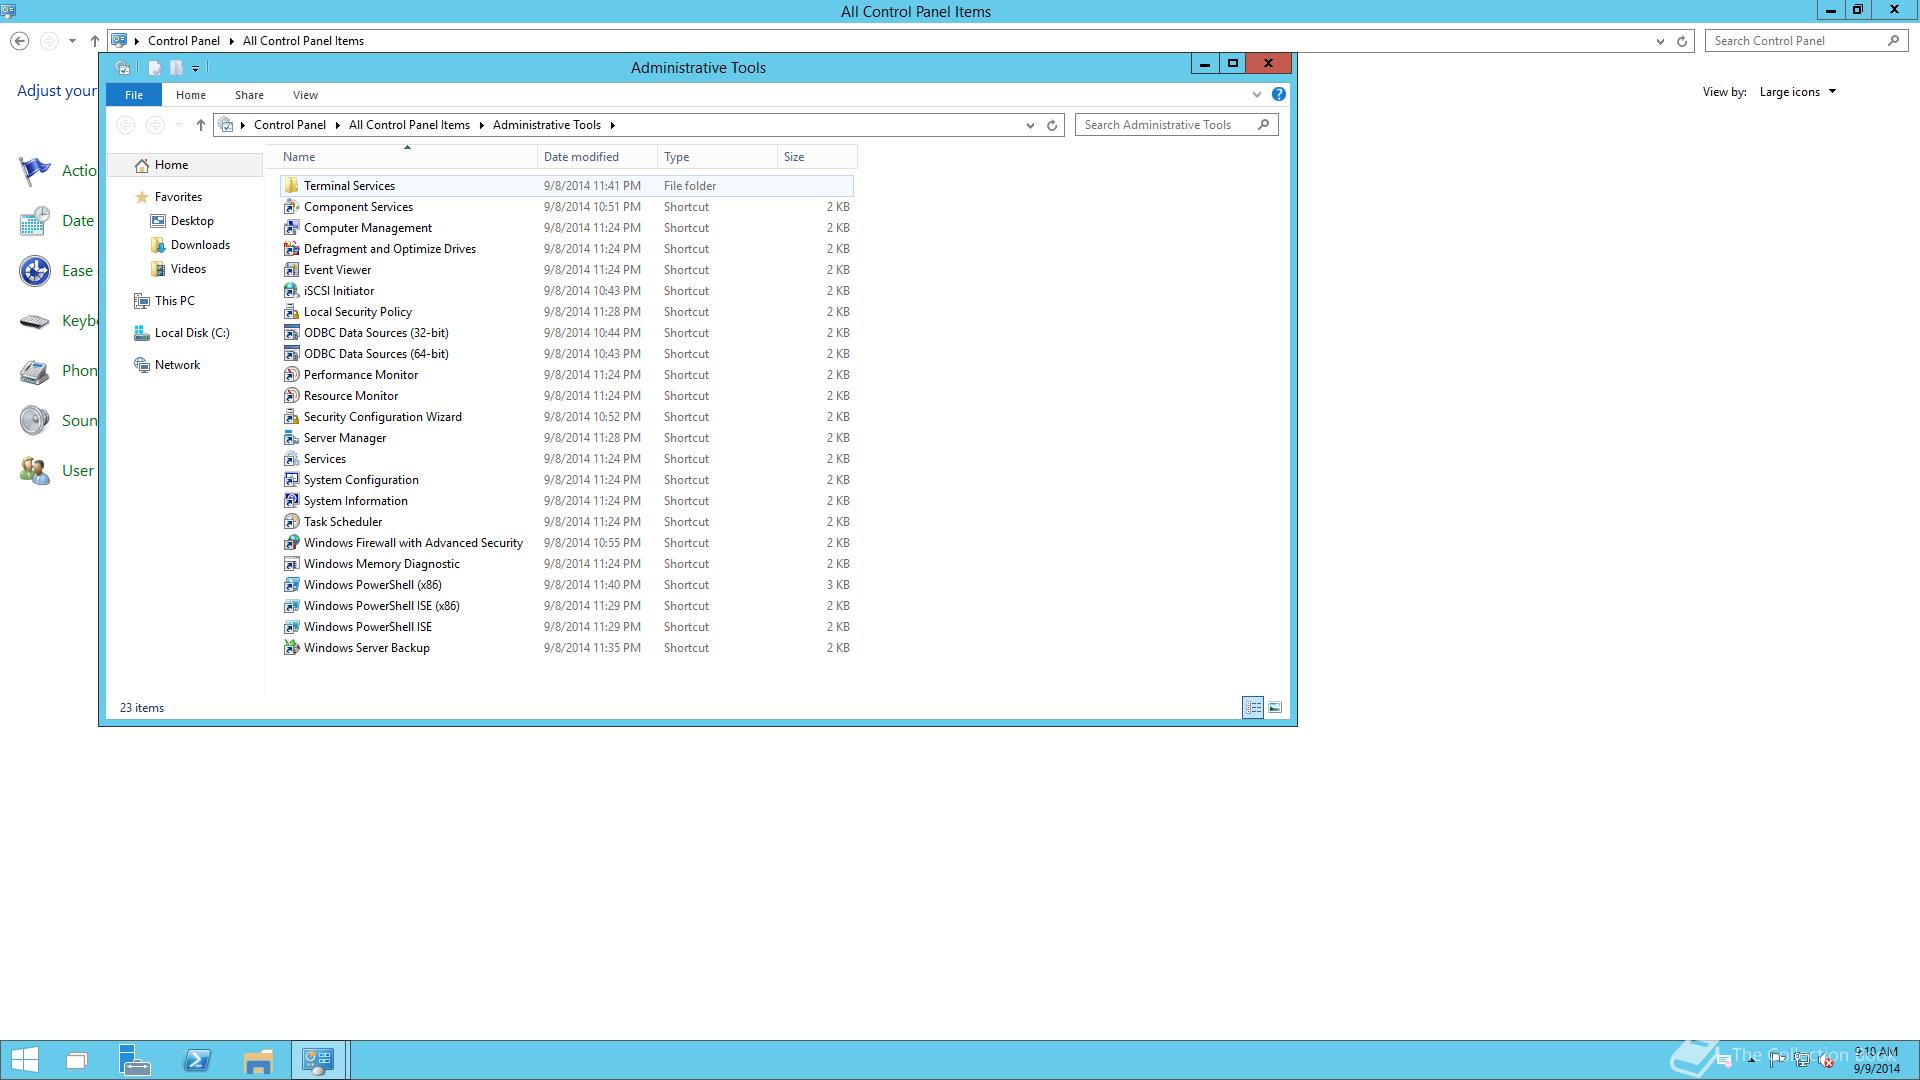The image size is (1920, 1080).
Task: Select the Event Viewer icon
Action: coord(291,270)
